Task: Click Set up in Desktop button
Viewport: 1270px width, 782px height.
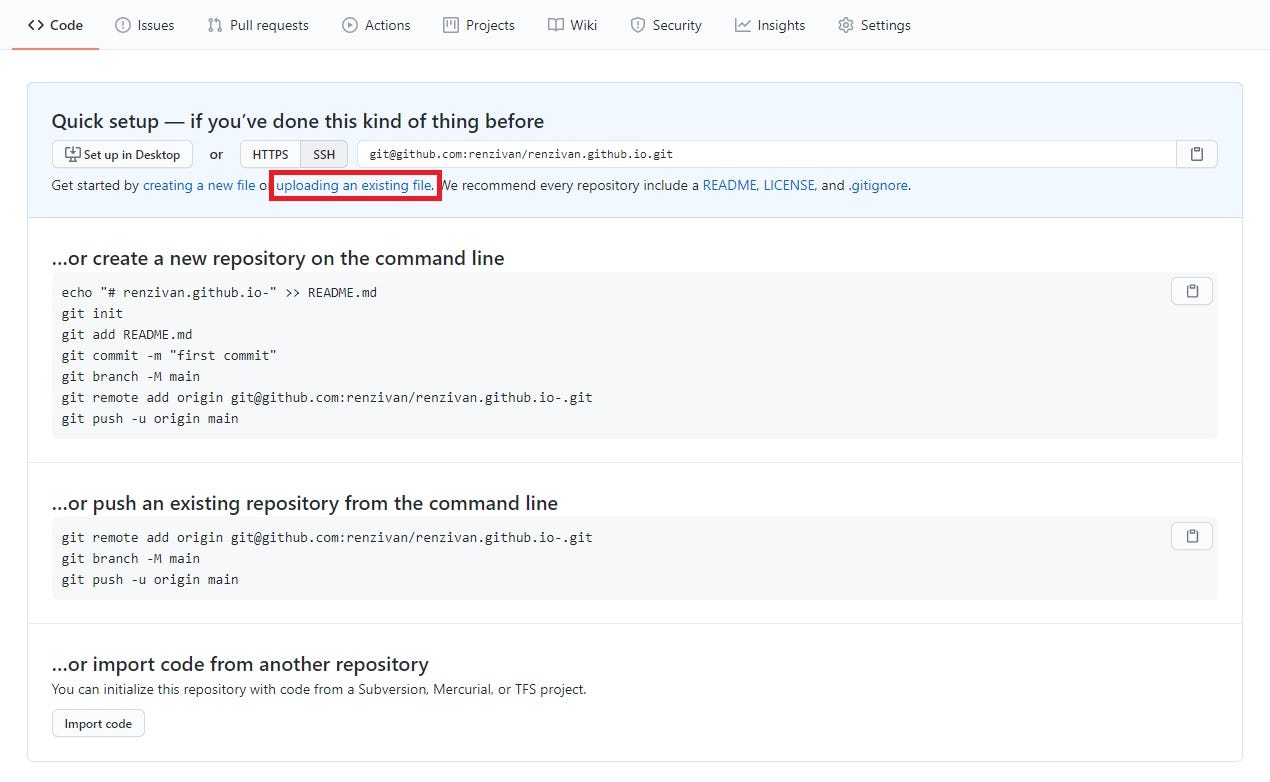Action: 122,154
